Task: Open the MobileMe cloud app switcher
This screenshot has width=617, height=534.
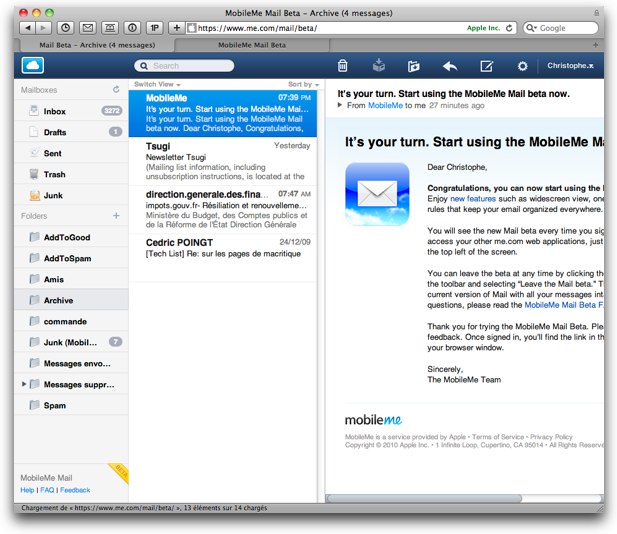Action: (33, 65)
